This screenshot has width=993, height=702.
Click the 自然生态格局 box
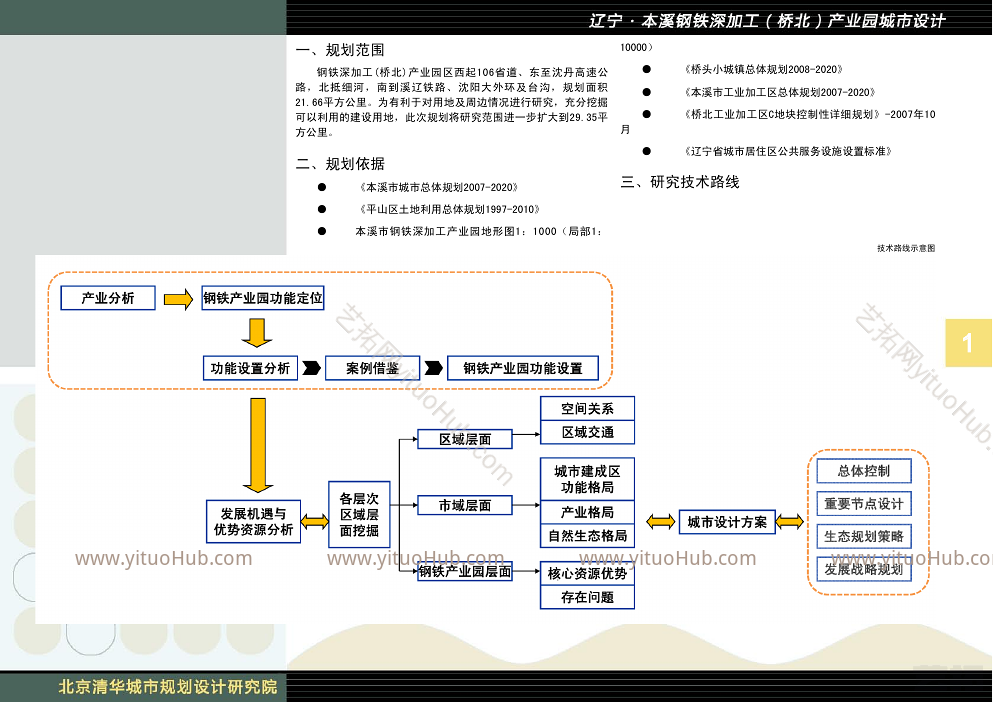[587, 536]
